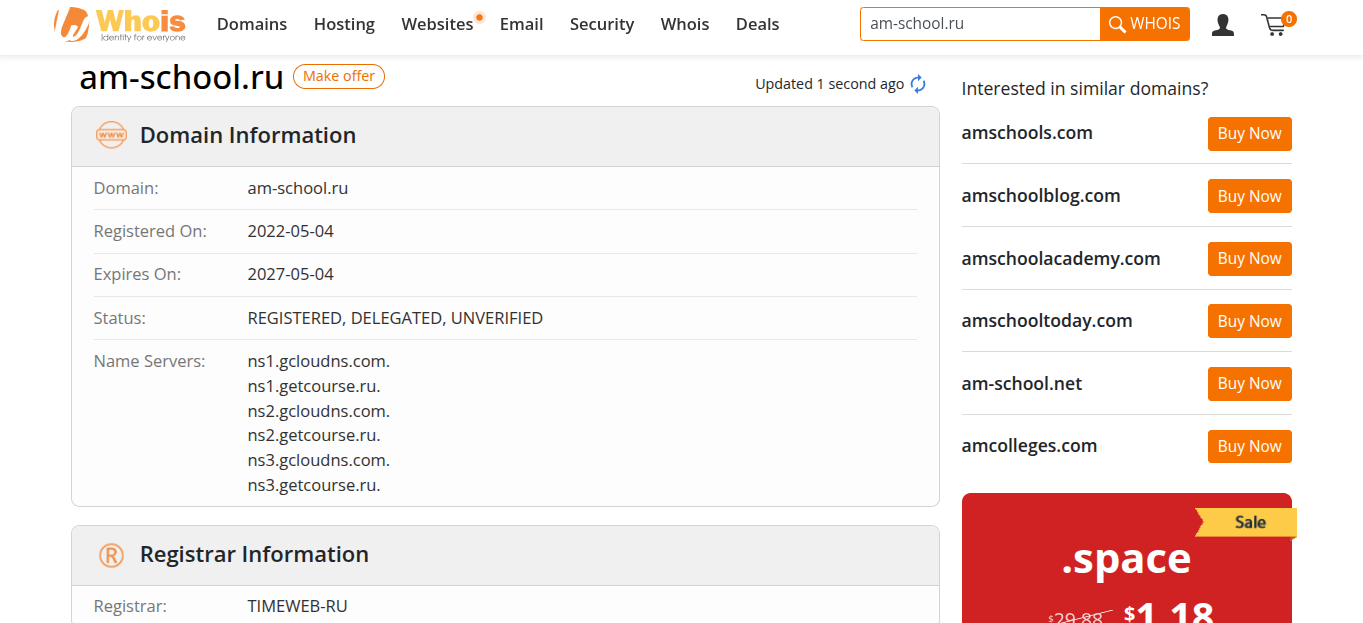Open the Websites menu
This screenshot has width=1363, height=623.
(437, 24)
